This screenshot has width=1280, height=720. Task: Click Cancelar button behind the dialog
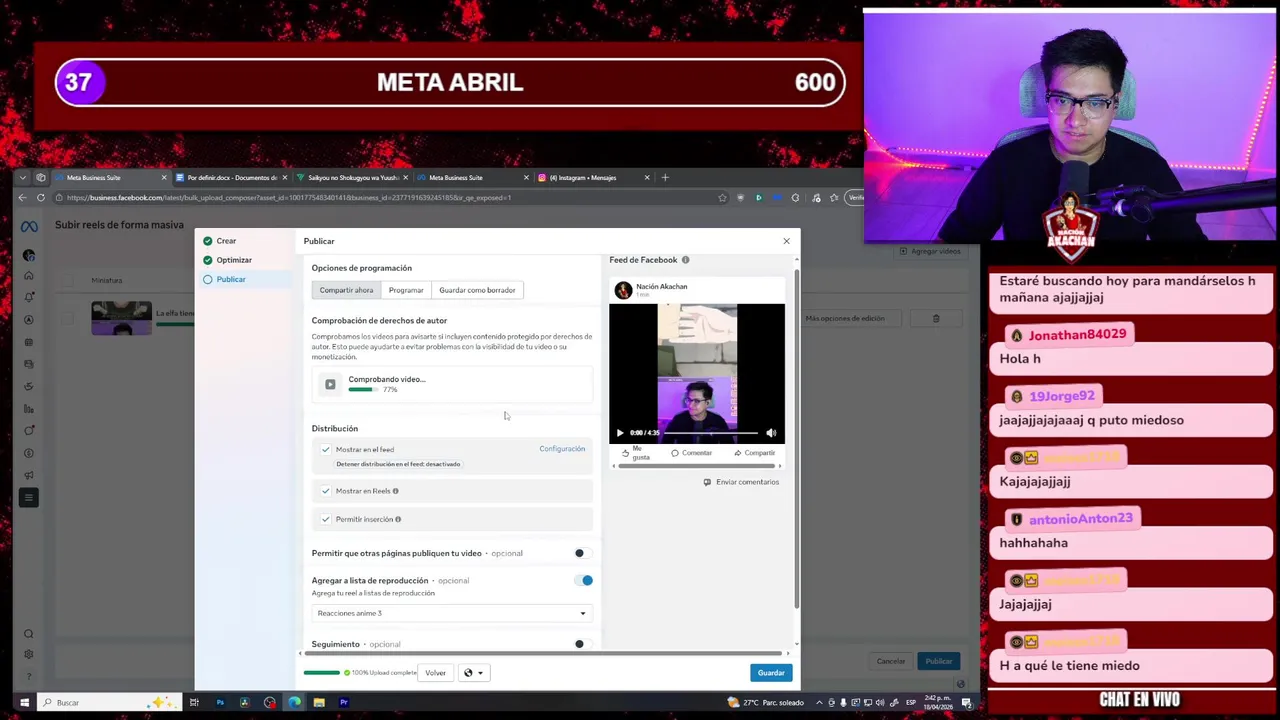(x=891, y=661)
